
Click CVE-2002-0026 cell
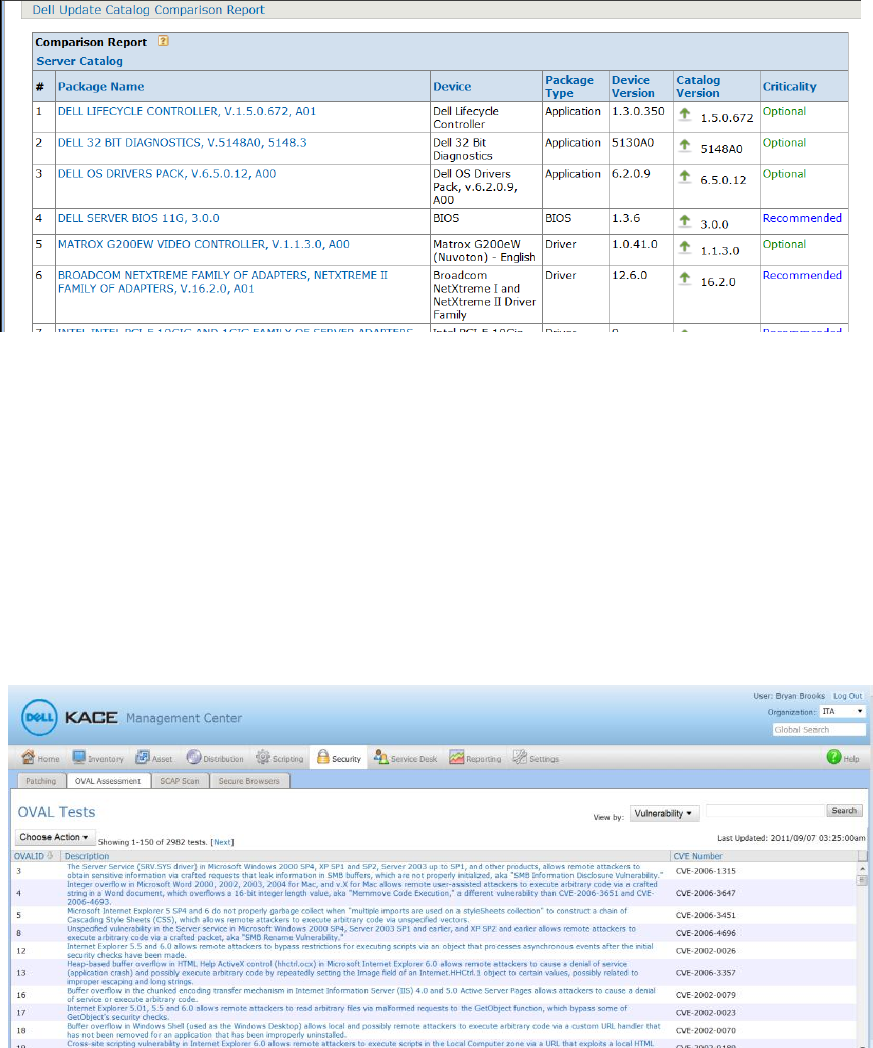(705, 950)
